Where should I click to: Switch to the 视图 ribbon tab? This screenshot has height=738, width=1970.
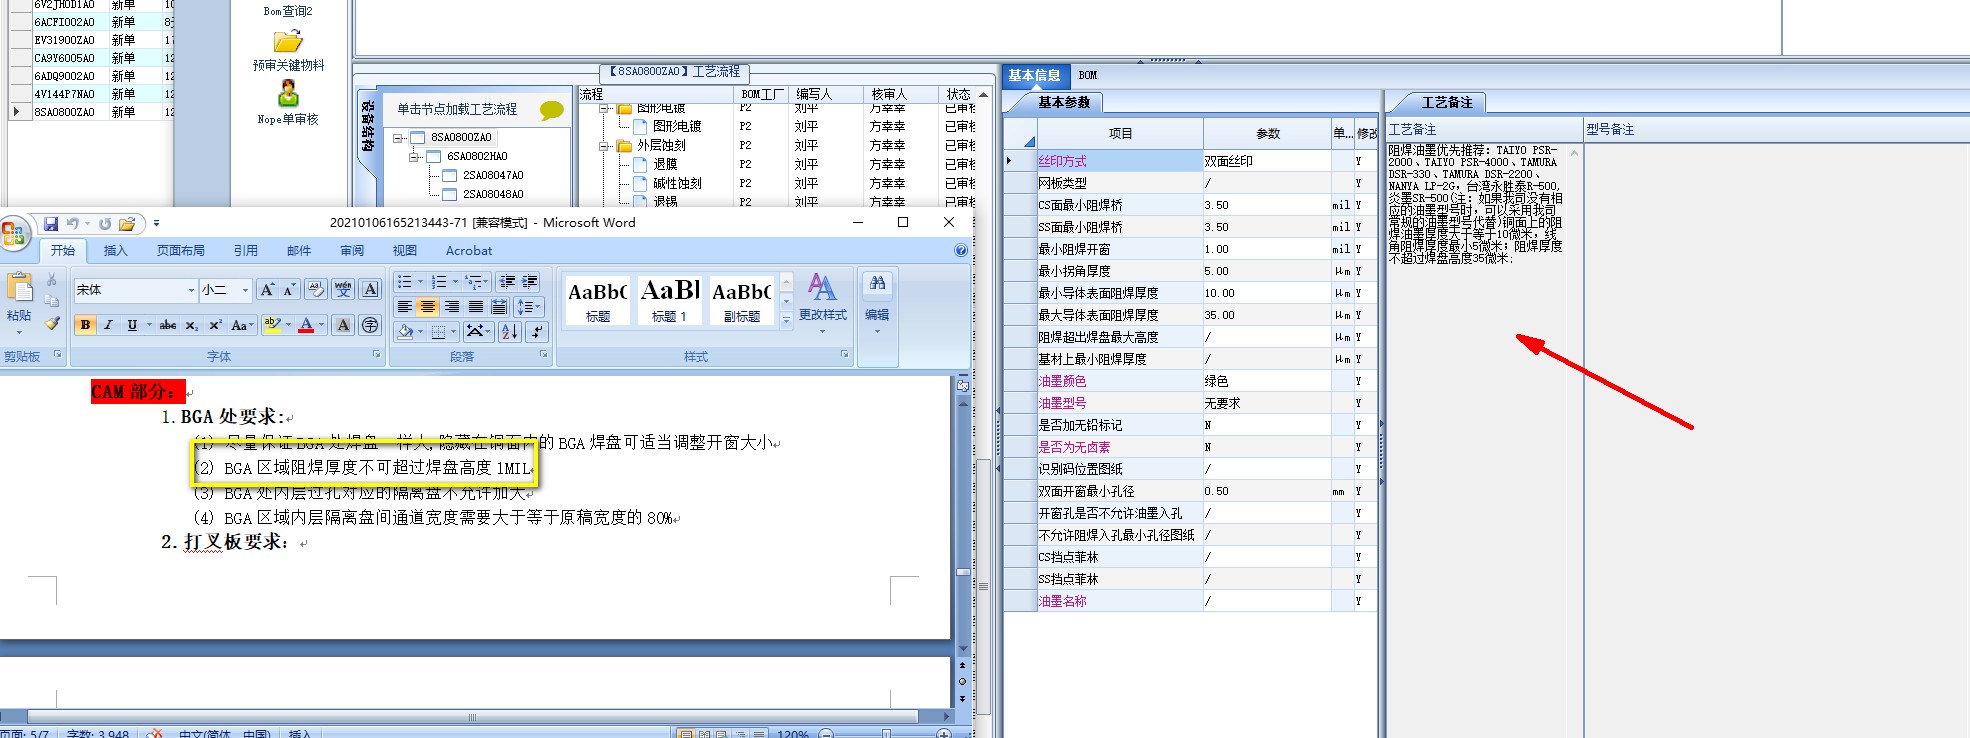pos(405,251)
